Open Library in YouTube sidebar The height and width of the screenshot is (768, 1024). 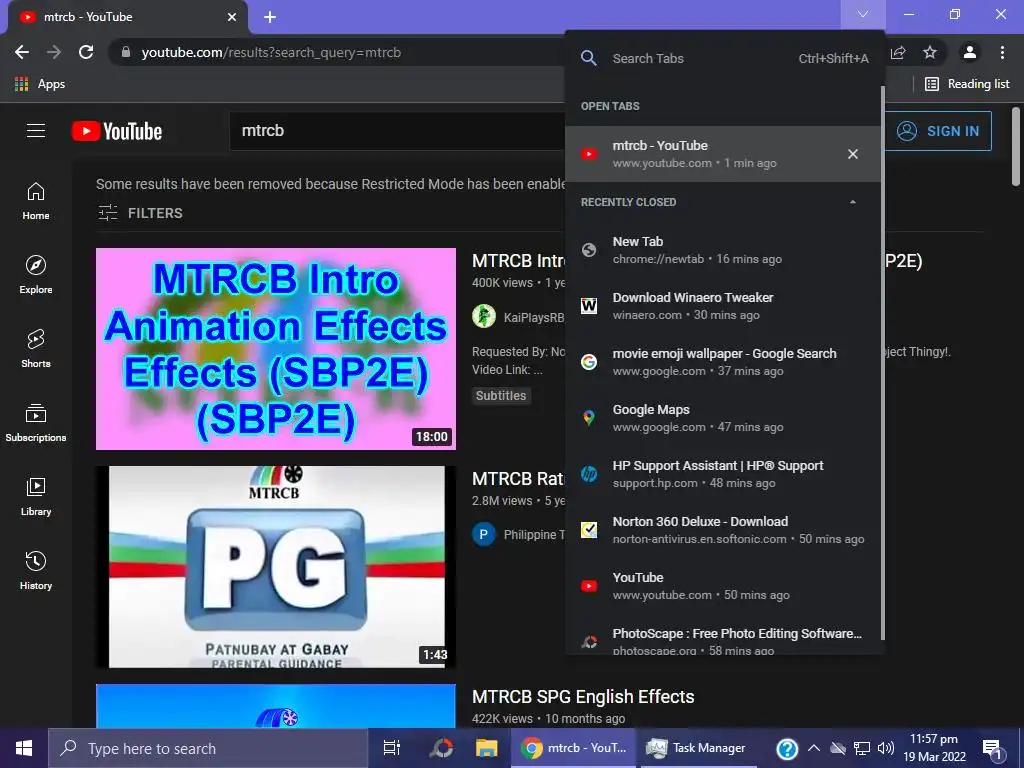tap(36, 497)
